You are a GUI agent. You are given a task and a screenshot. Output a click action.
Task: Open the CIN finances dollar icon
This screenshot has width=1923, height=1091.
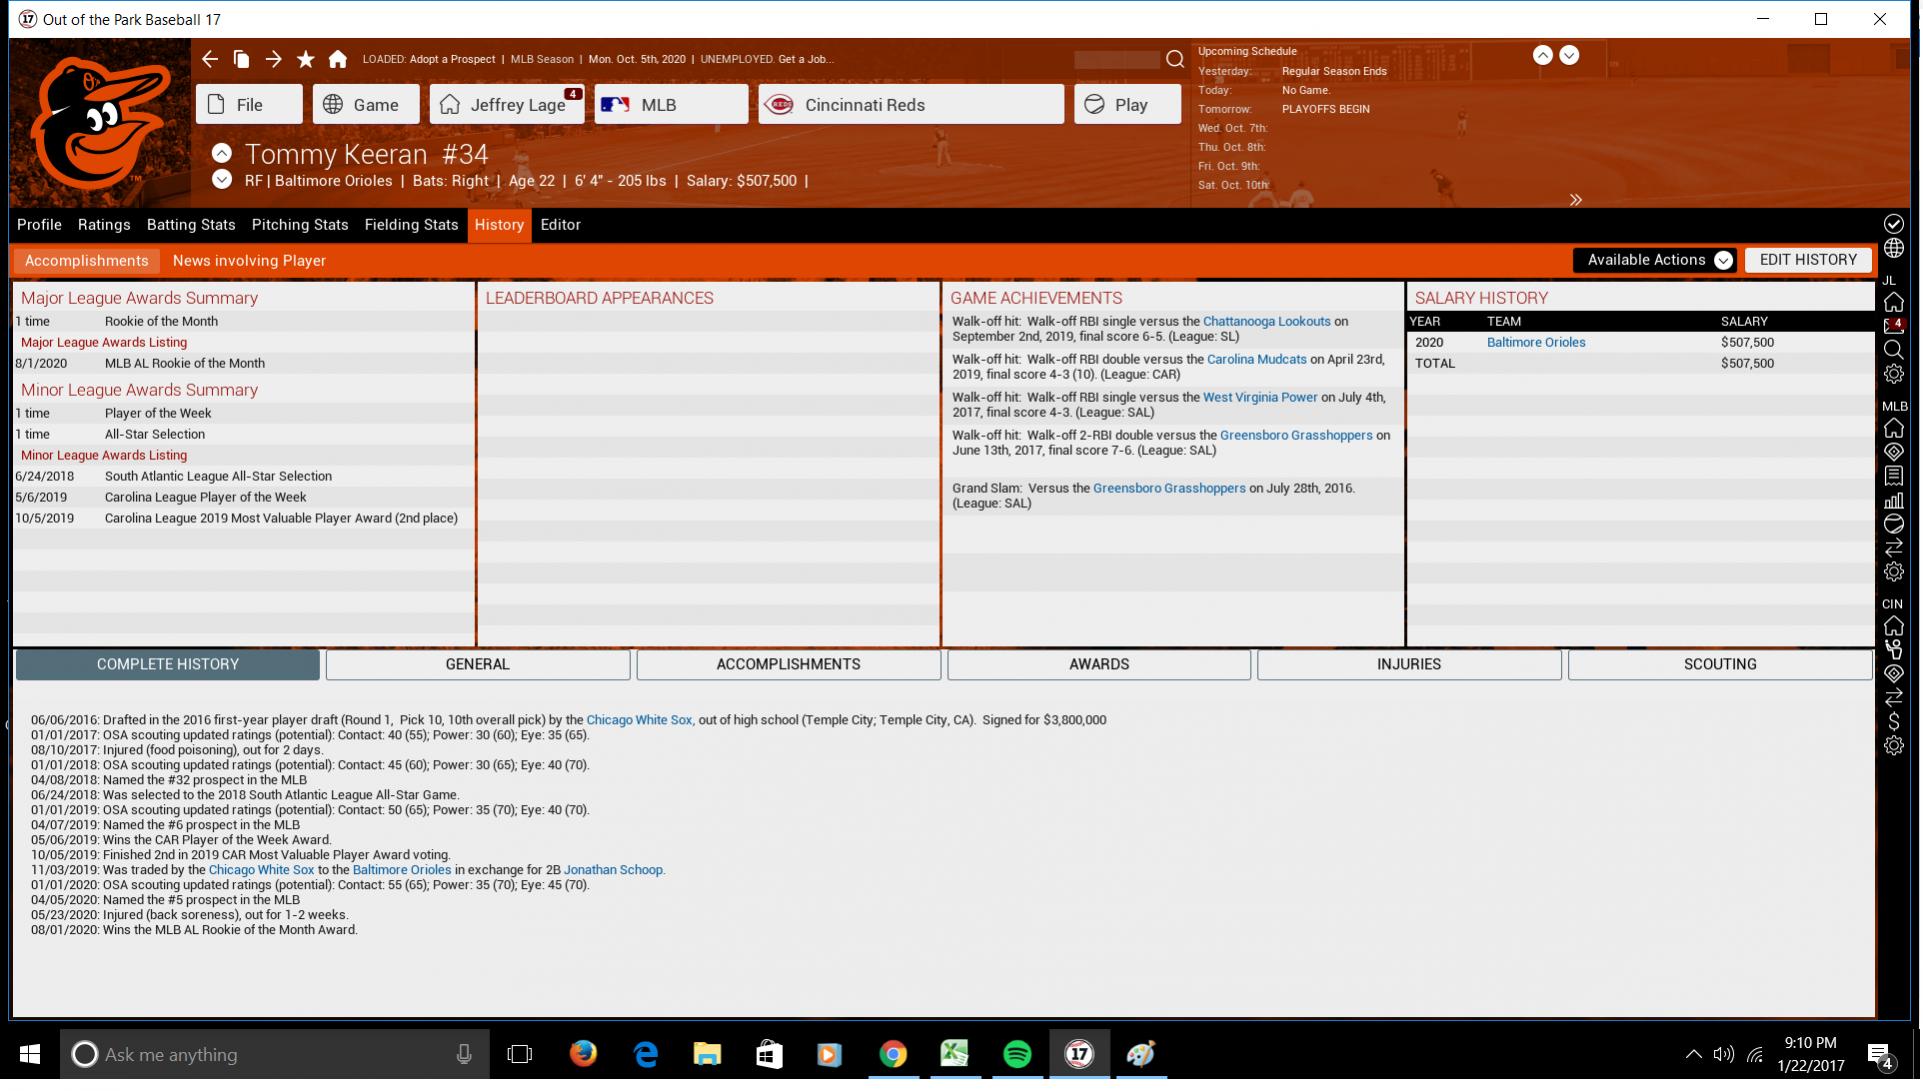point(1893,722)
